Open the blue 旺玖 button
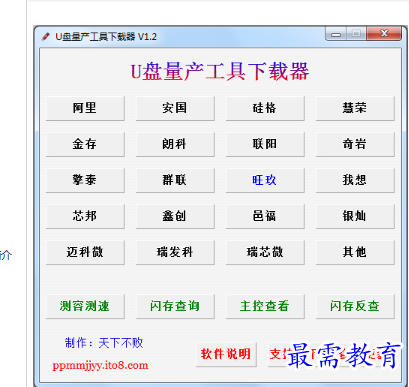The width and height of the screenshot is (409, 387). pos(265,180)
